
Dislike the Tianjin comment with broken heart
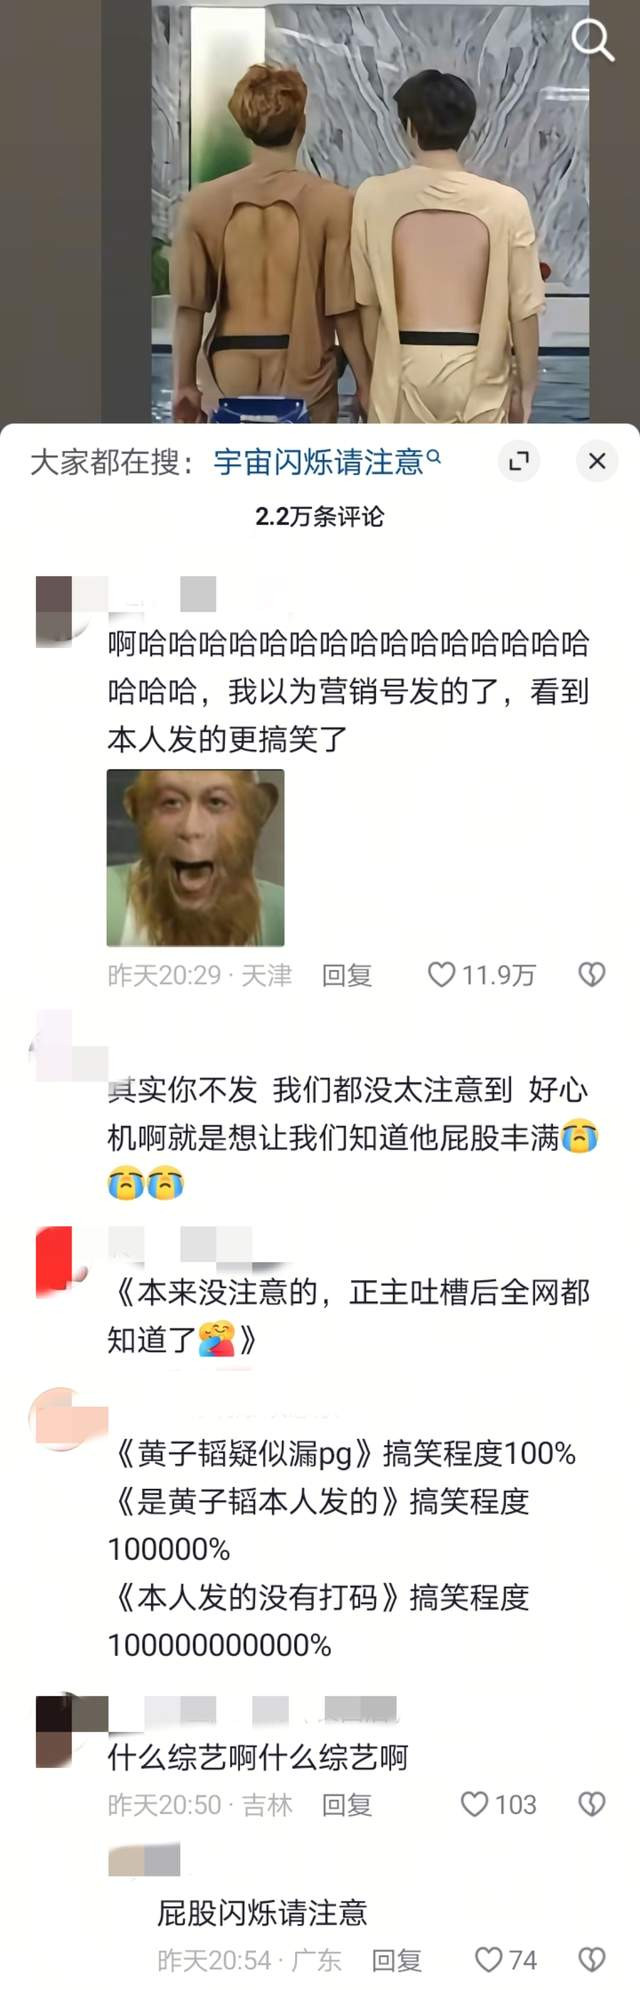point(592,975)
